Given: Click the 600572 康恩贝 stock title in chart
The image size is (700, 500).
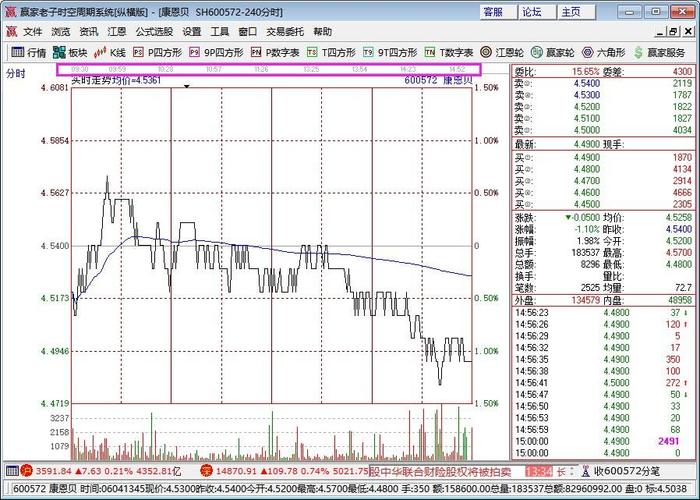Looking at the screenshot, I should (438, 80).
